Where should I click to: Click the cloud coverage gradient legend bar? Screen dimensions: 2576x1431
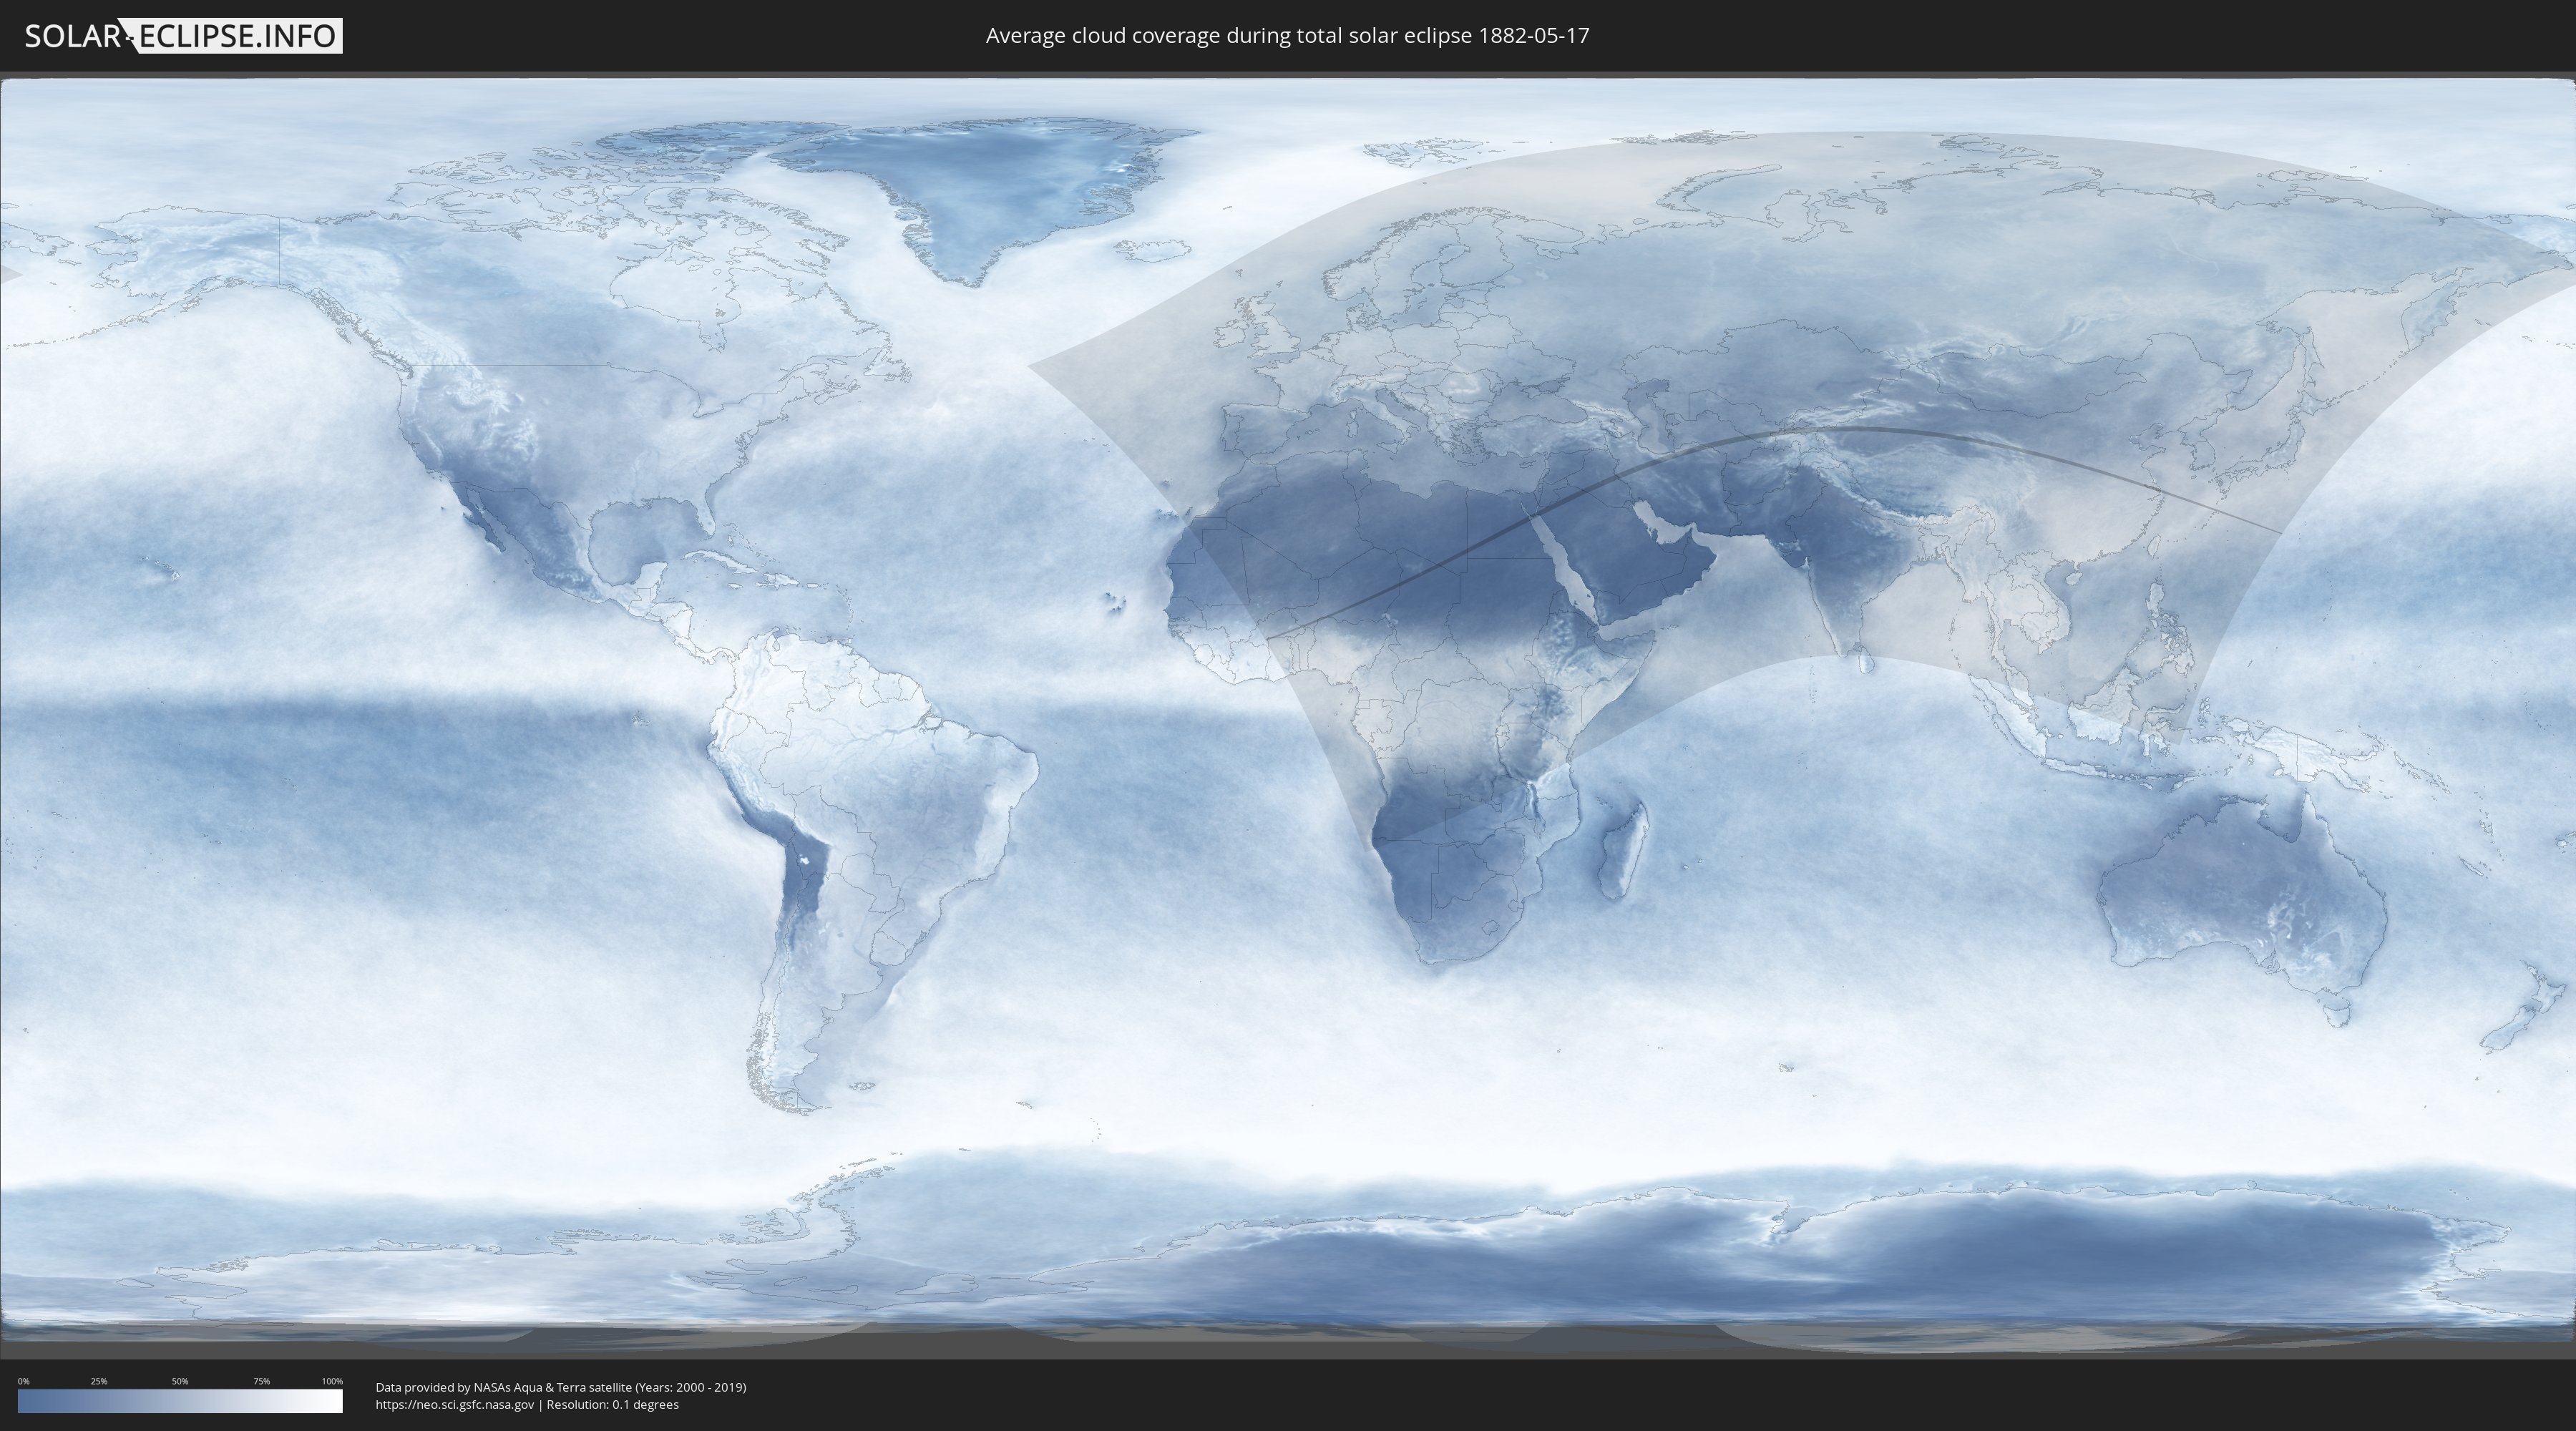(180, 1400)
